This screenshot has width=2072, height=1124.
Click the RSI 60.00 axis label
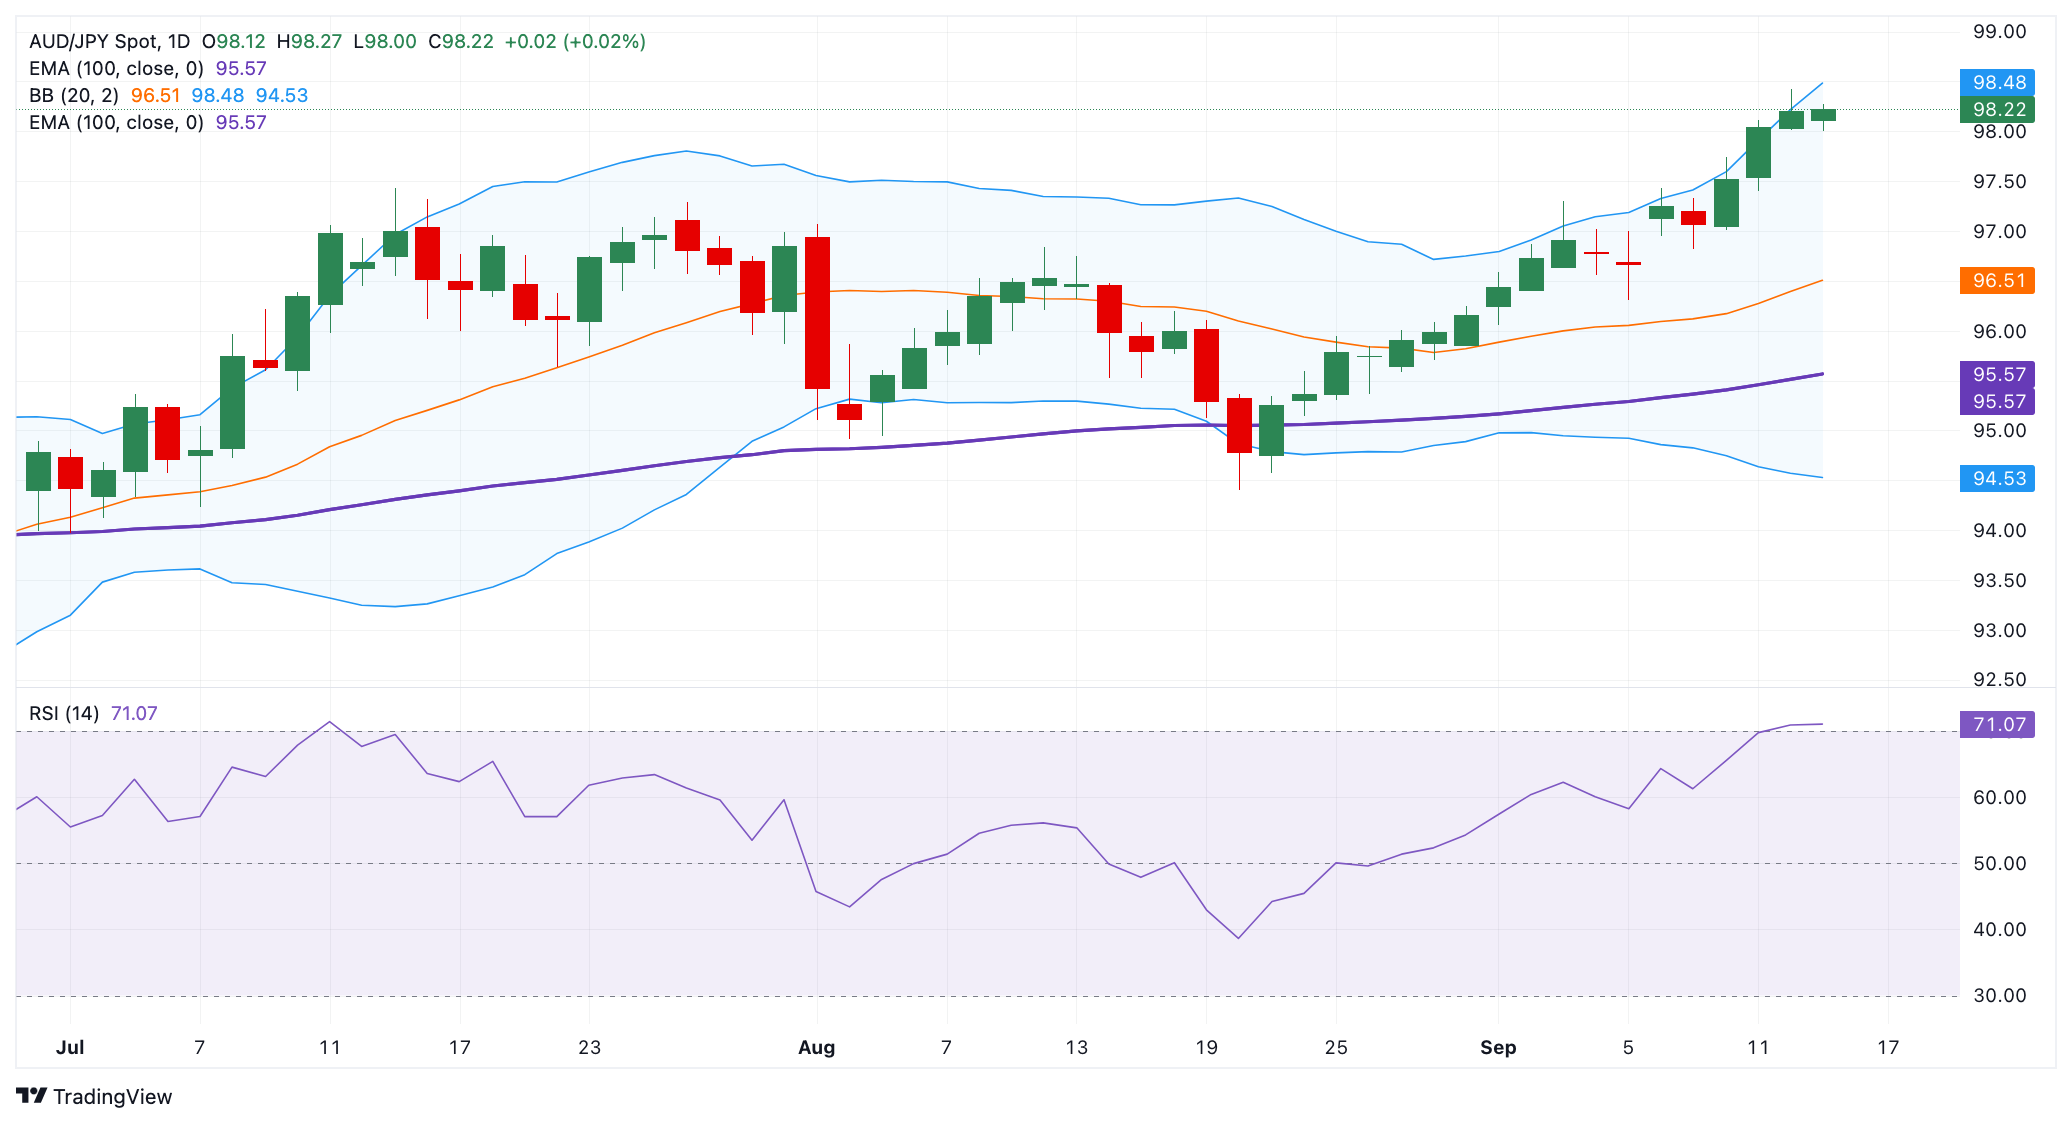(1999, 798)
